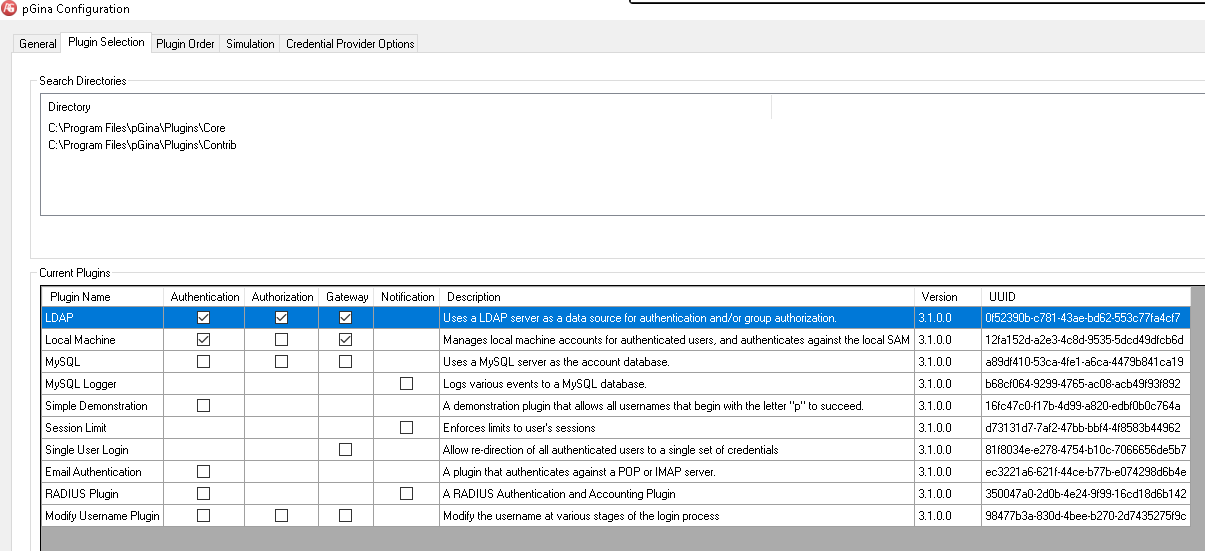Screen dimensions: 1205x551
Task: Select the Simulation tab
Action: 250,44
